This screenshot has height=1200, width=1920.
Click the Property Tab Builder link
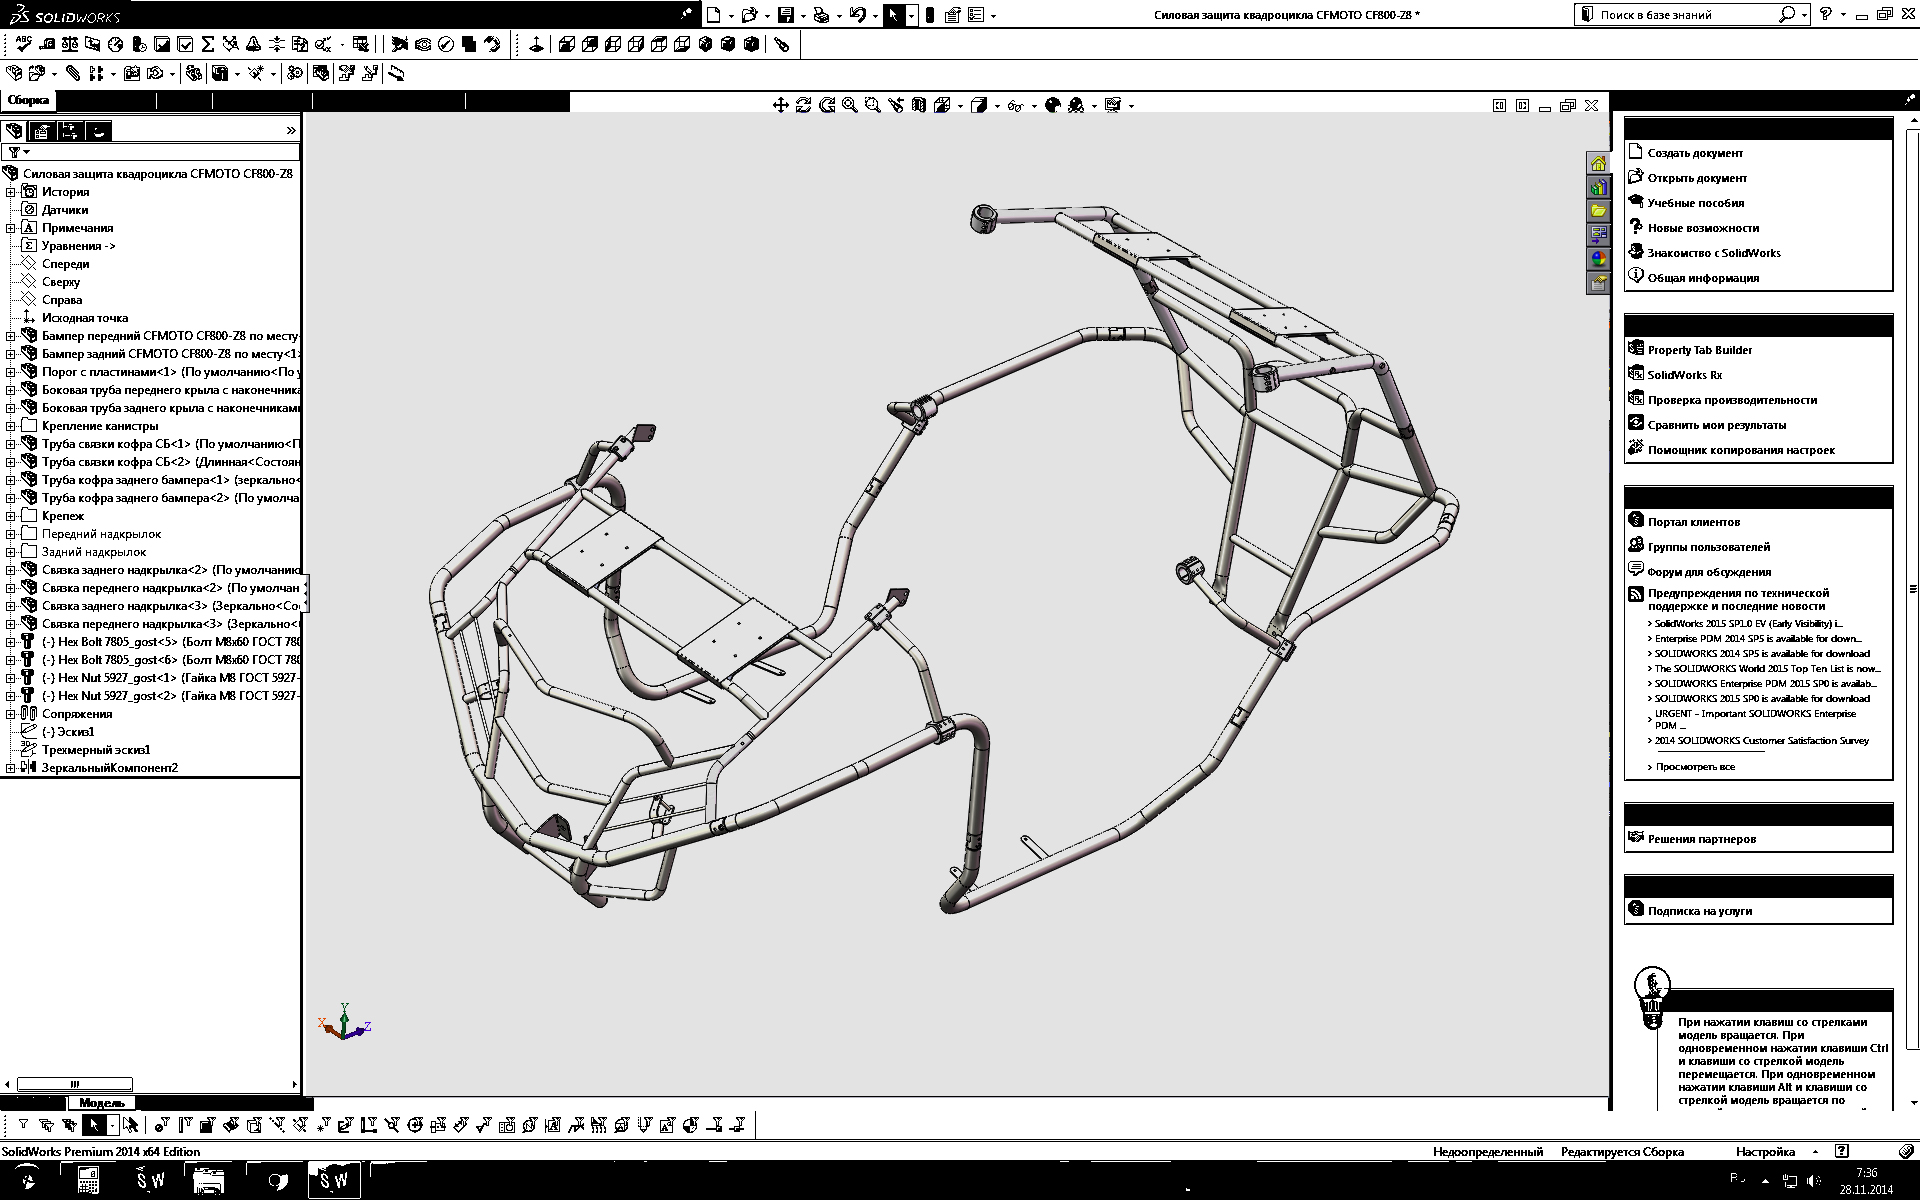coord(1700,350)
